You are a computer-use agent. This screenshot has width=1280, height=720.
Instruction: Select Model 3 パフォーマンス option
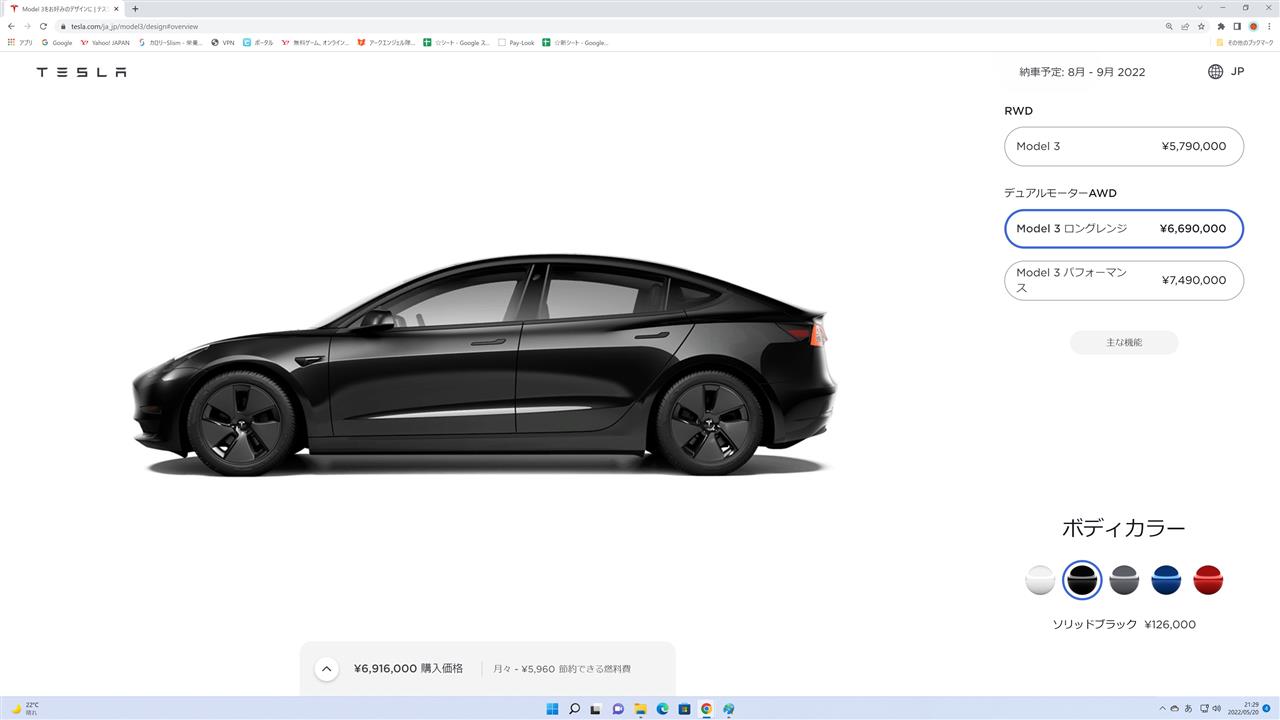1124,280
